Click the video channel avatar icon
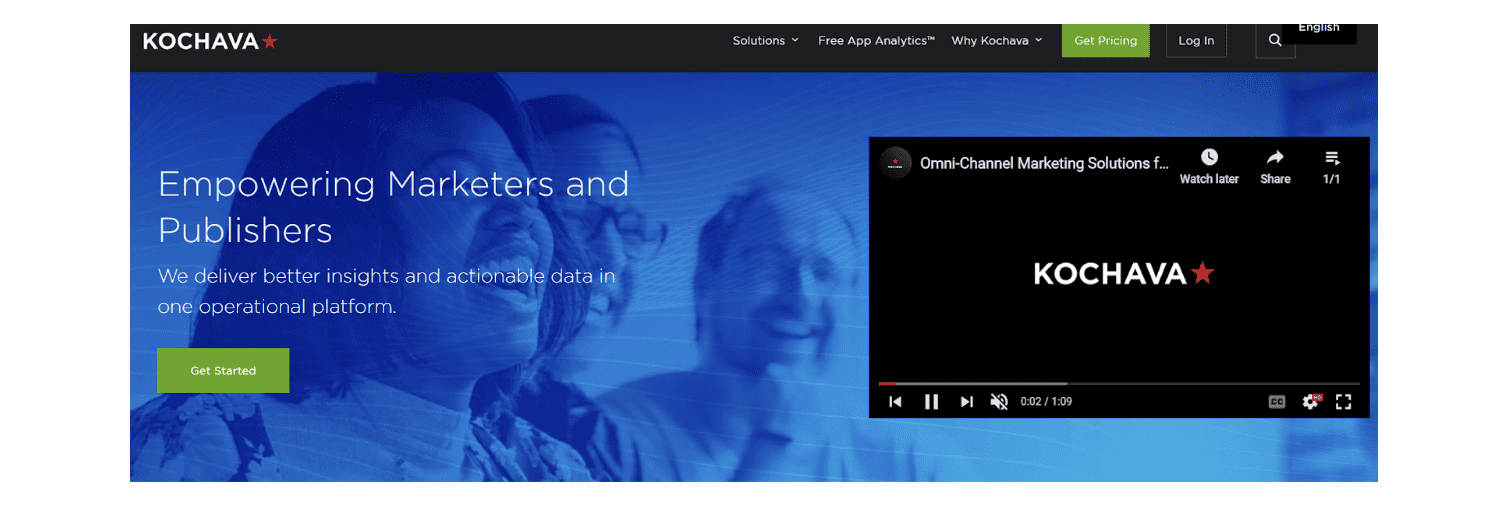This screenshot has width=1500, height=506. pyautogui.click(x=896, y=163)
